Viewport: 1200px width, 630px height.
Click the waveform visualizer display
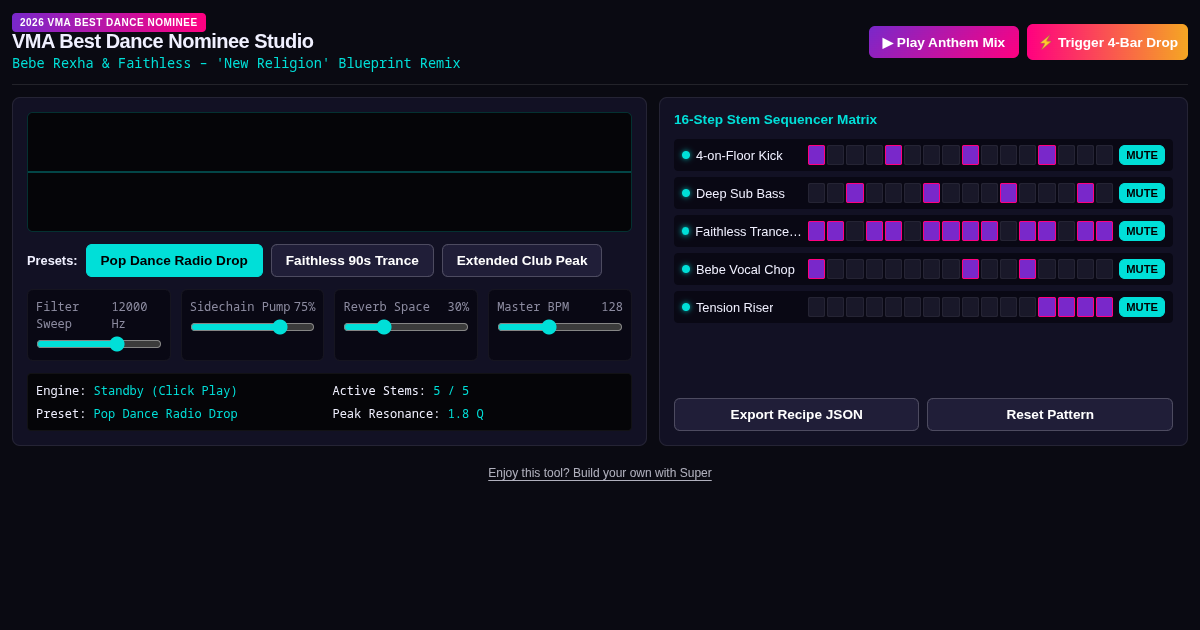[x=329, y=172]
